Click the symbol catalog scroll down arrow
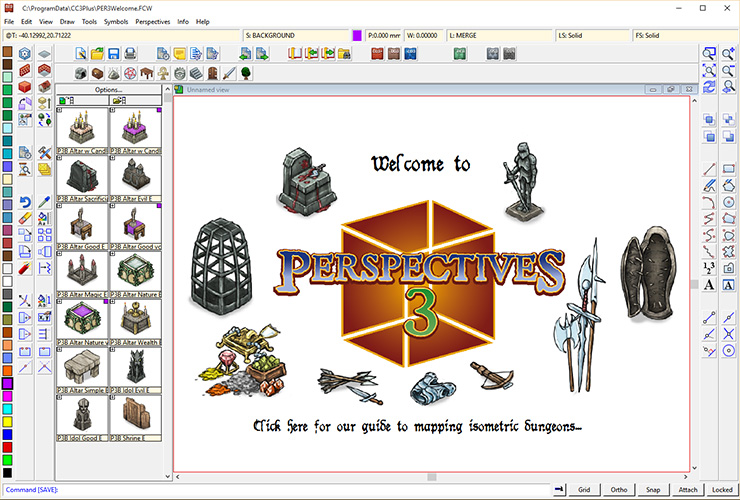740x500 pixels. point(168,476)
